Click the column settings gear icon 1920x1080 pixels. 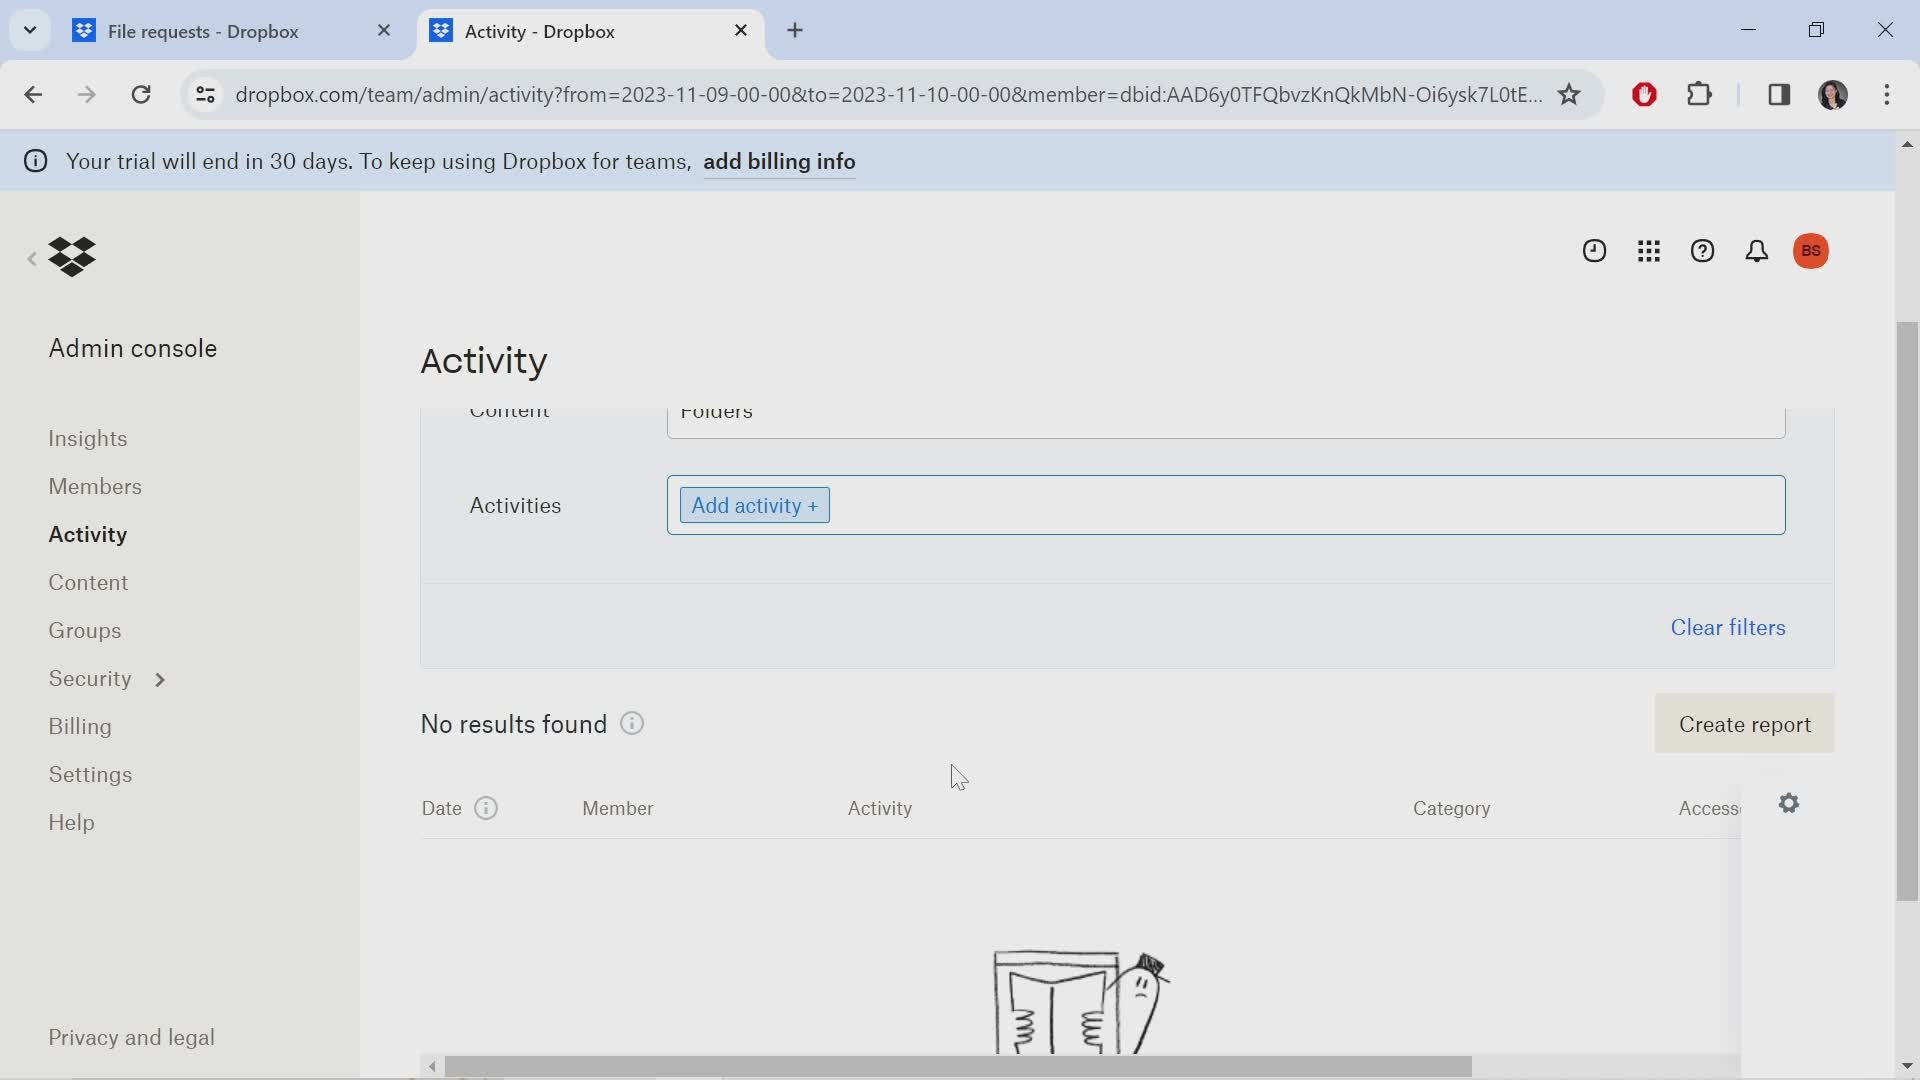tap(1789, 803)
